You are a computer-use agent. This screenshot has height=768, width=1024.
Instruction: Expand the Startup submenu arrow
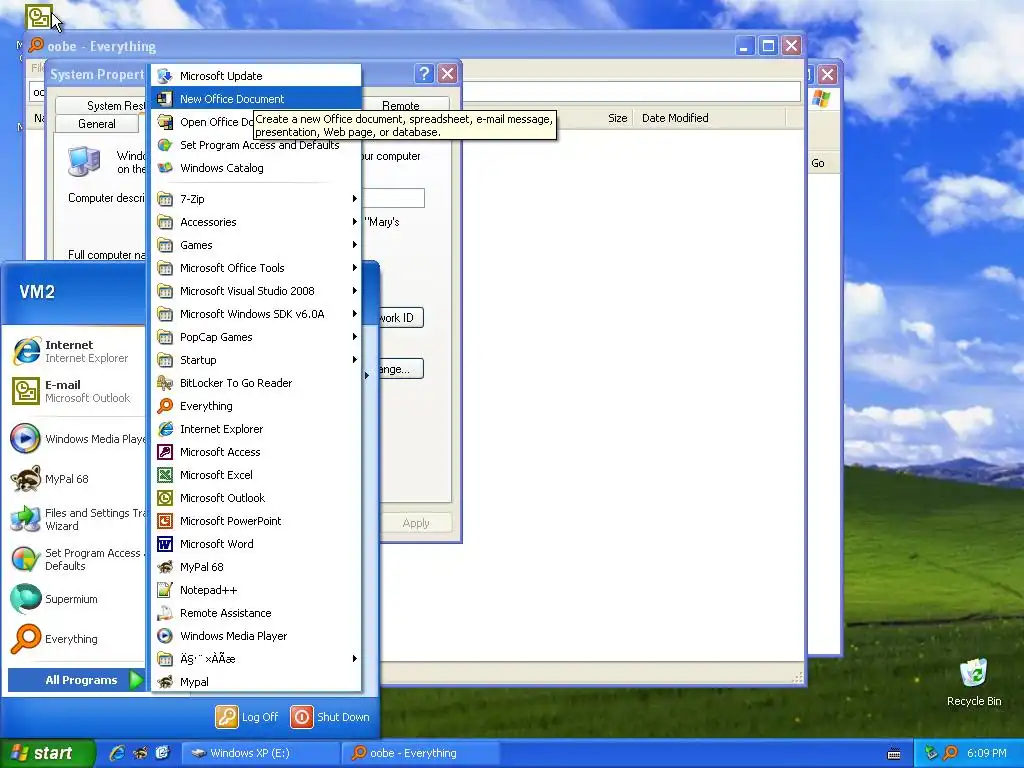pyautogui.click(x=354, y=360)
